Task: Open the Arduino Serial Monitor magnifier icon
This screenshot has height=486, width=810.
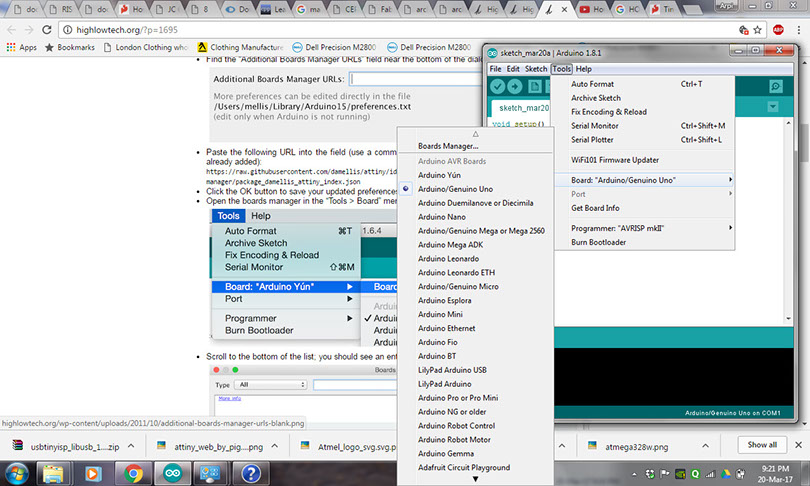Action: coord(775,86)
